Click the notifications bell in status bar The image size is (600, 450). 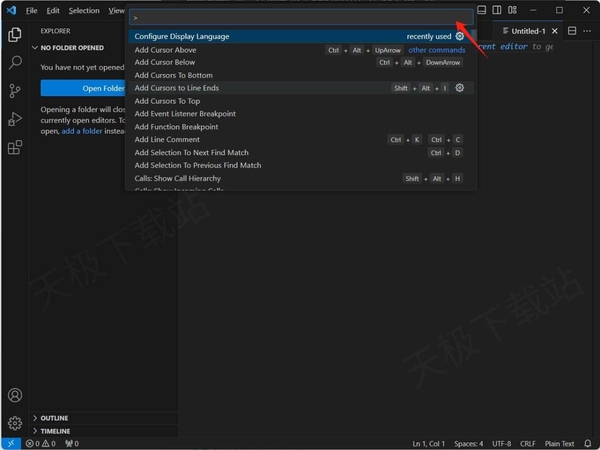tap(588, 443)
